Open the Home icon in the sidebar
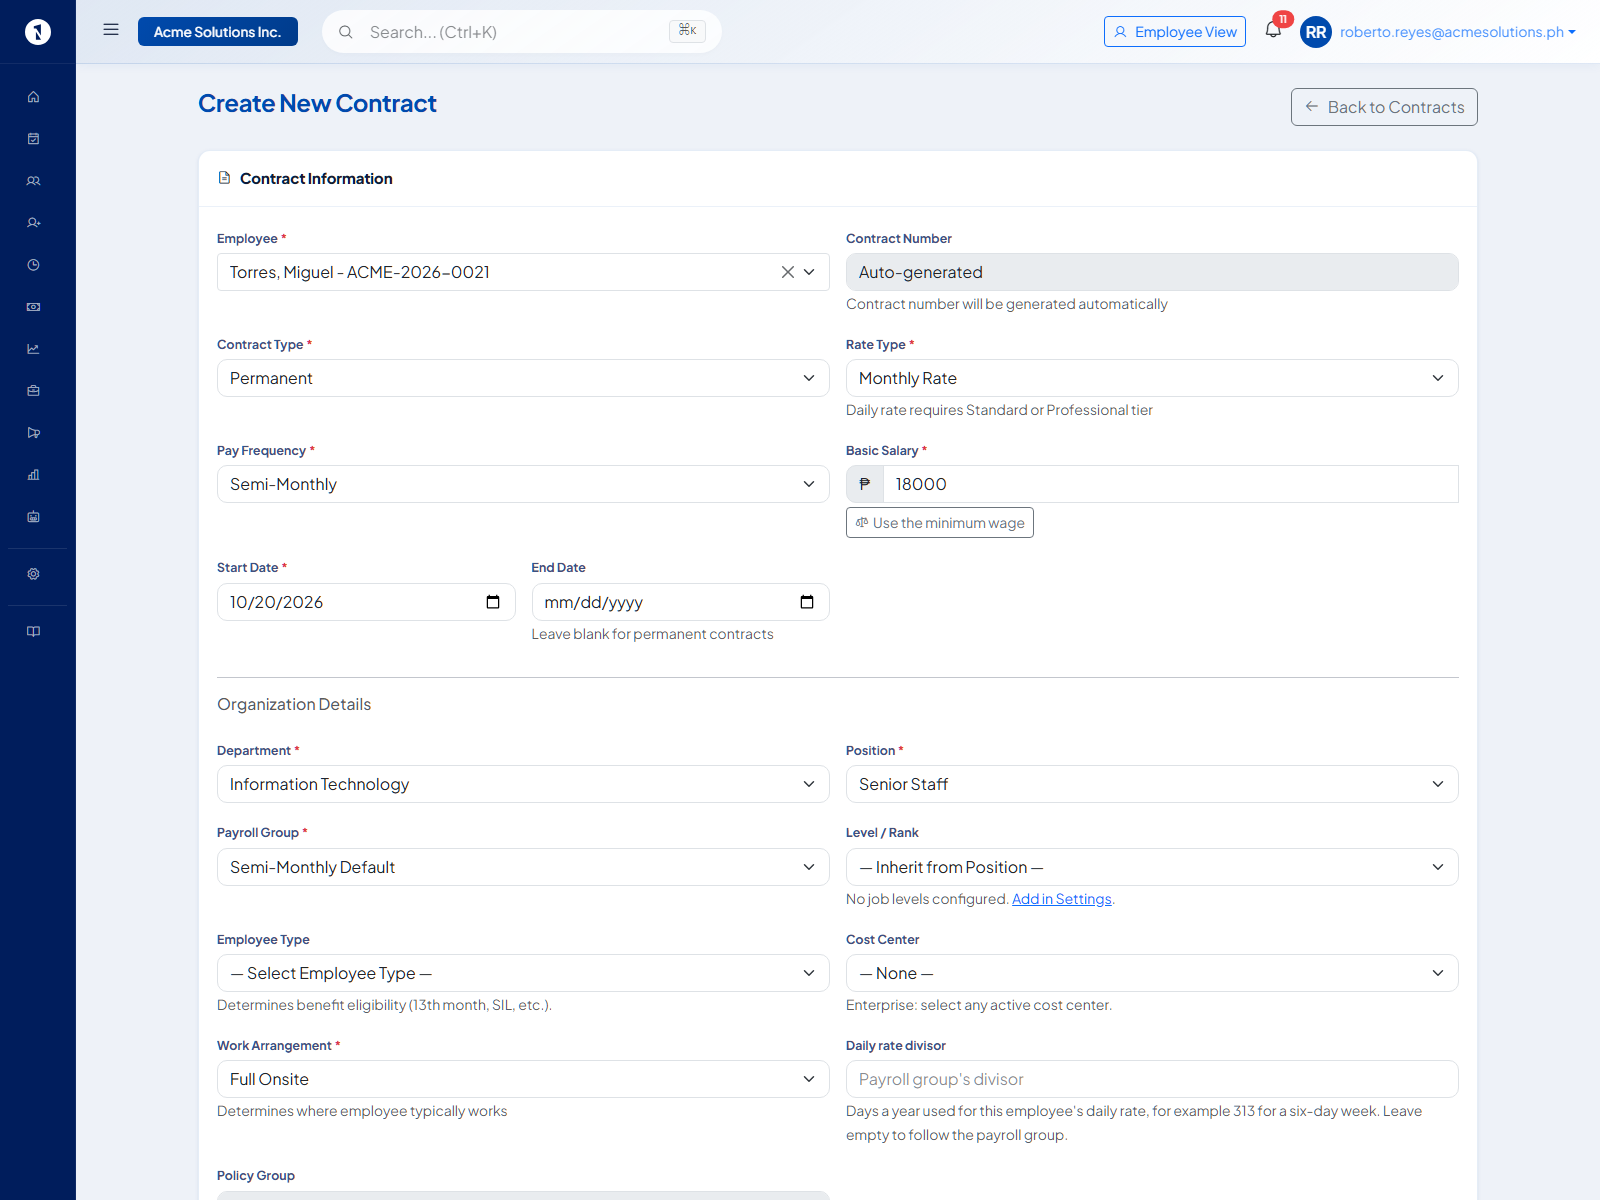Viewport: 1600px width, 1200px height. click(x=33, y=97)
